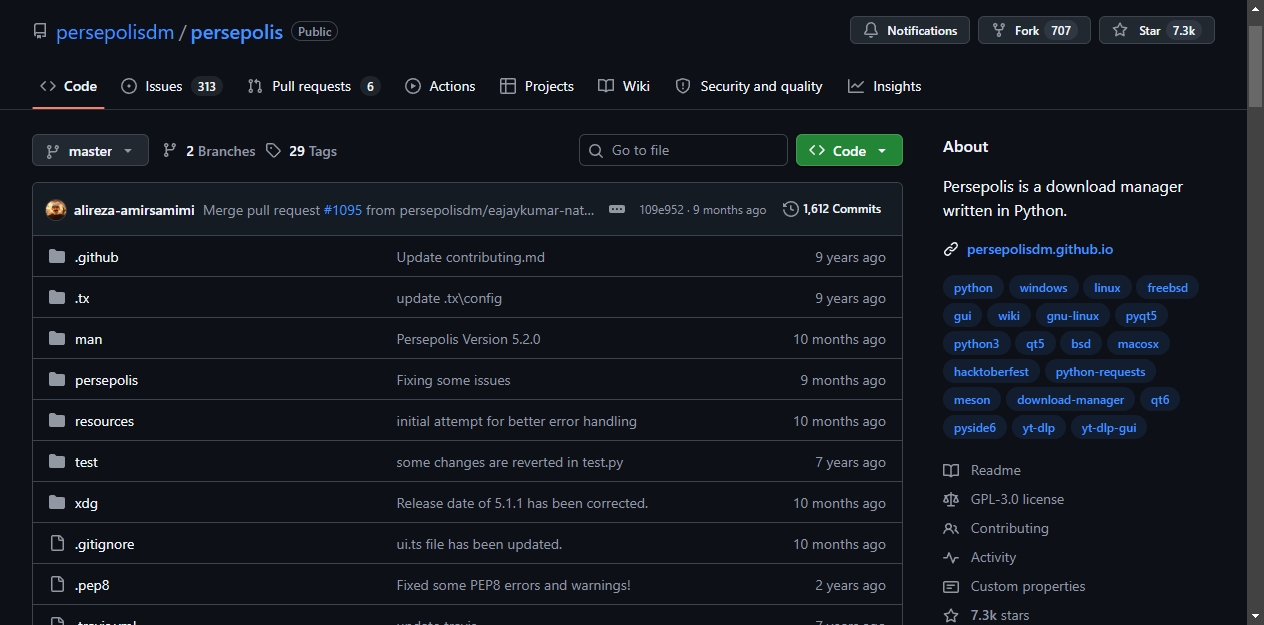The width and height of the screenshot is (1264, 625).
Task: Open the 'Fixing some issues' commit message
Action: click(x=453, y=380)
